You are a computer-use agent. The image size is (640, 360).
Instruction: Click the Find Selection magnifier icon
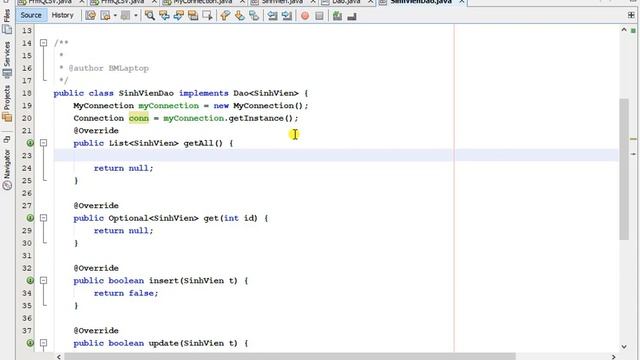(x=150, y=16)
